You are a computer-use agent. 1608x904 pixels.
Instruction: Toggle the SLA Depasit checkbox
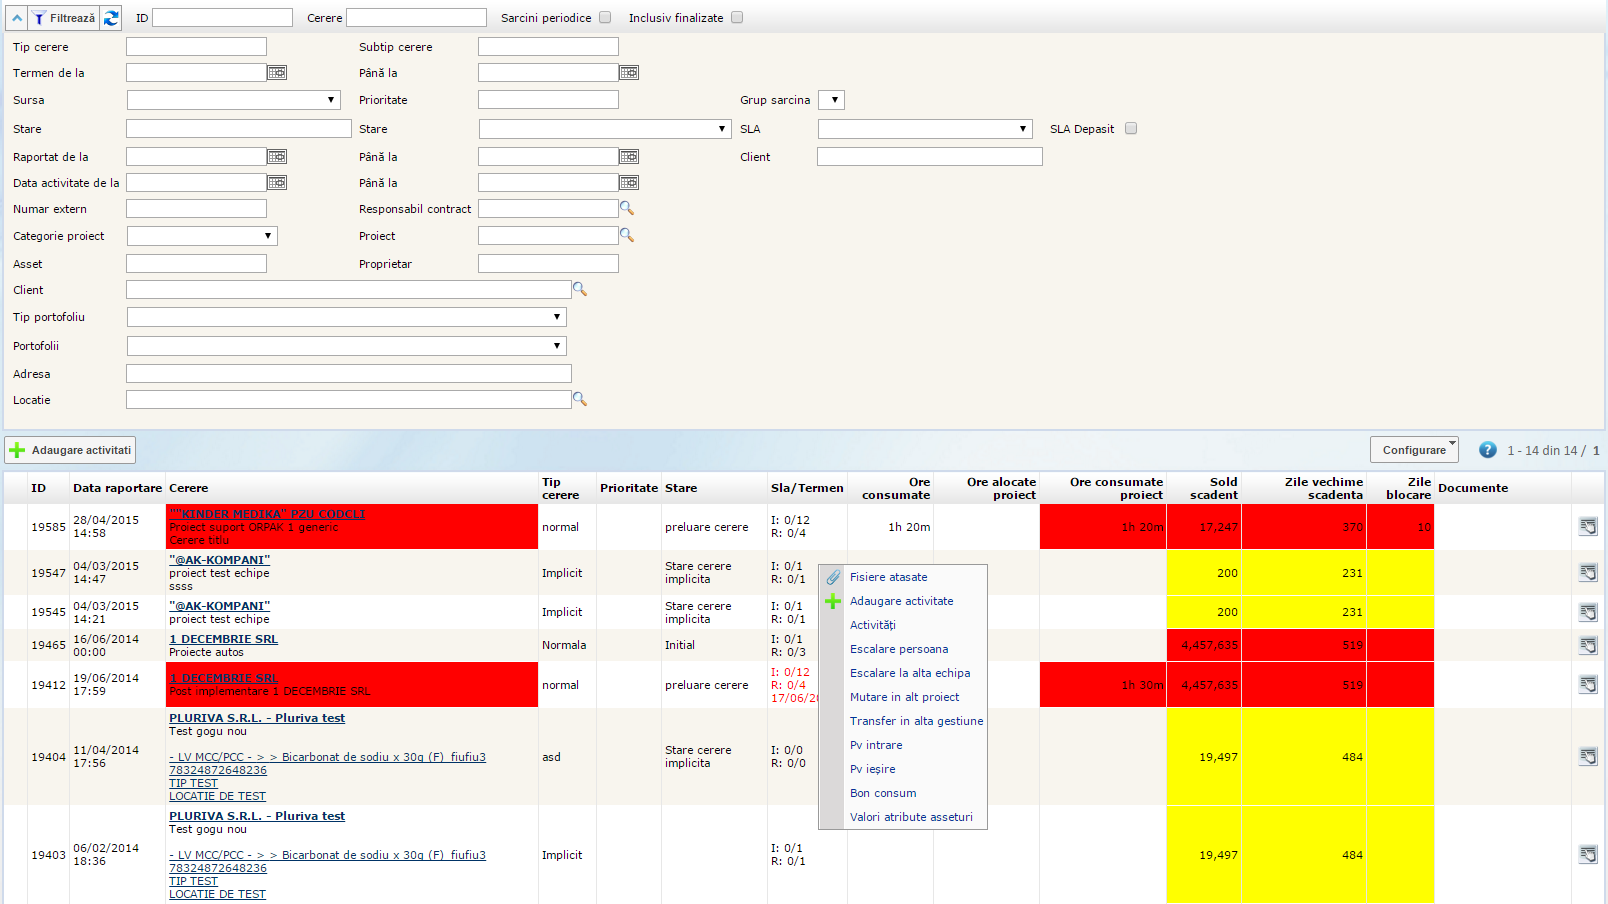click(x=1131, y=128)
